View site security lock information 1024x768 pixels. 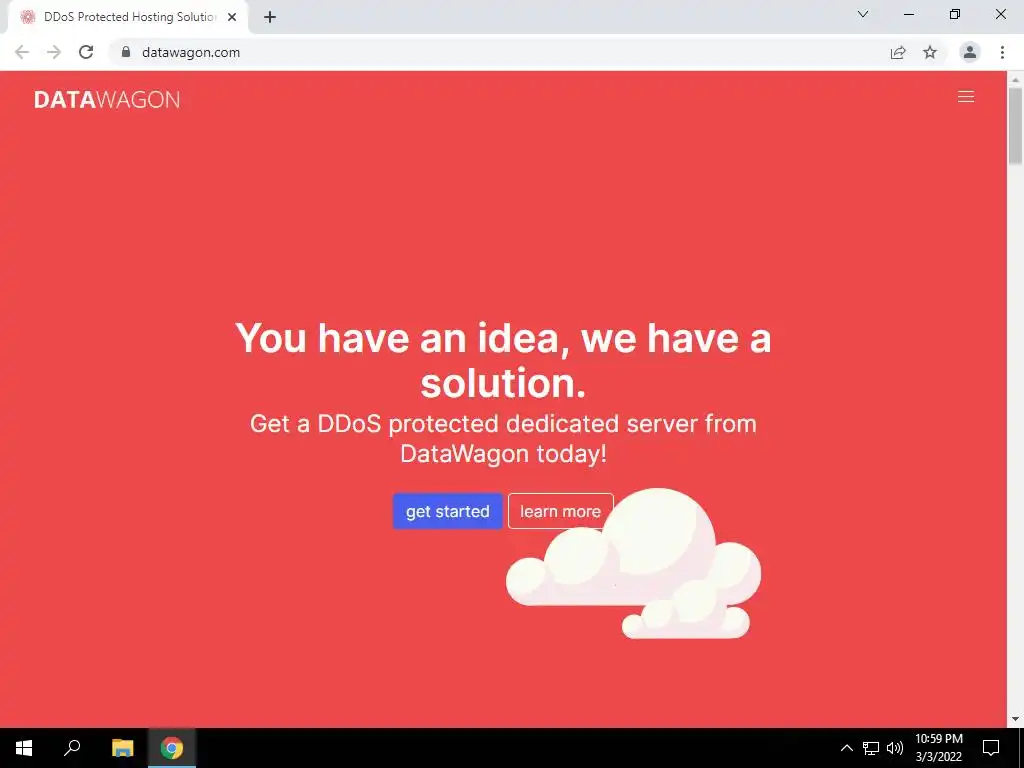click(x=126, y=52)
